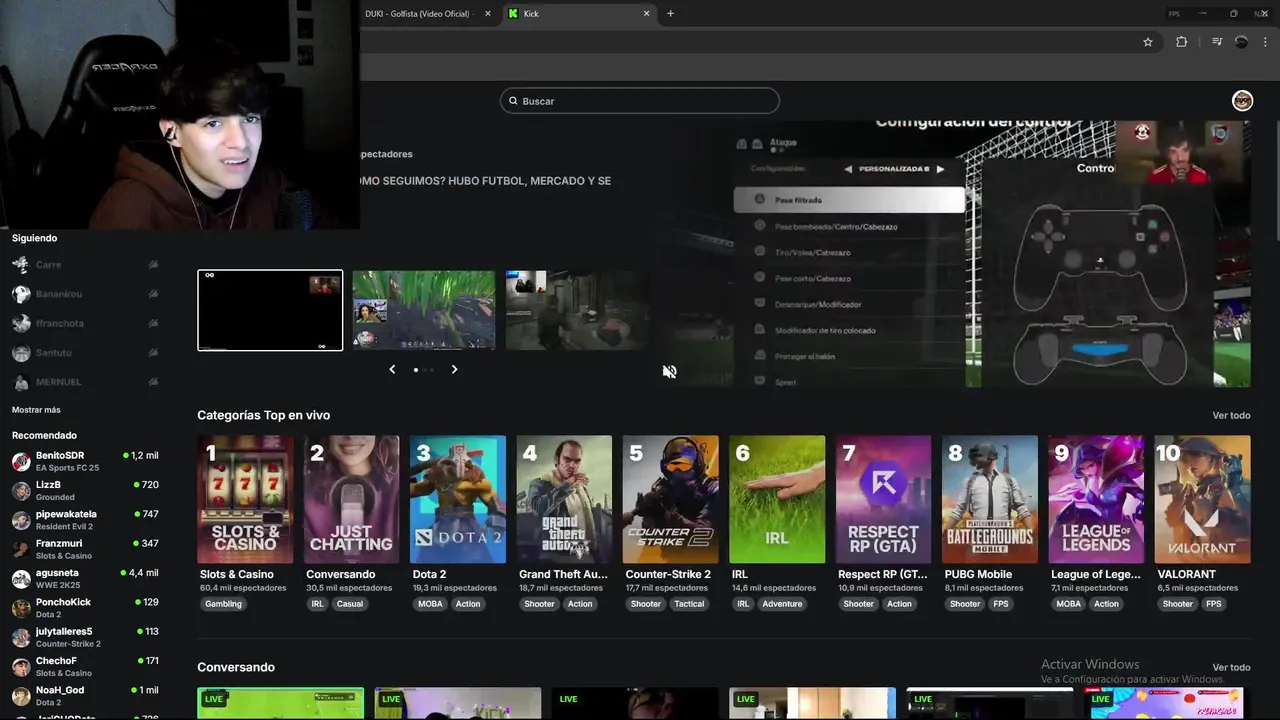Open the user profile avatar menu
Image resolution: width=1280 pixels, height=720 pixels.
point(1242,100)
